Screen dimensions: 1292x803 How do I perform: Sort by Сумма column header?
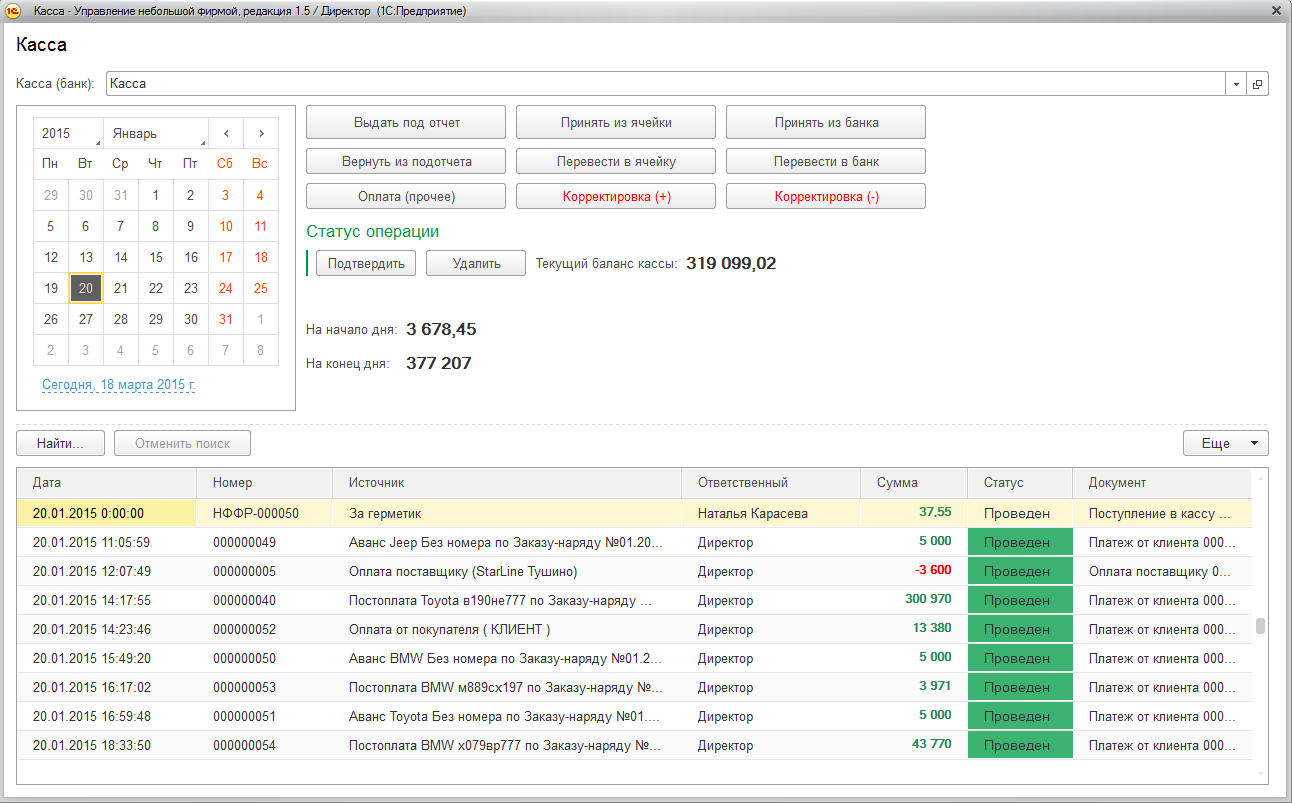click(x=914, y=483)
